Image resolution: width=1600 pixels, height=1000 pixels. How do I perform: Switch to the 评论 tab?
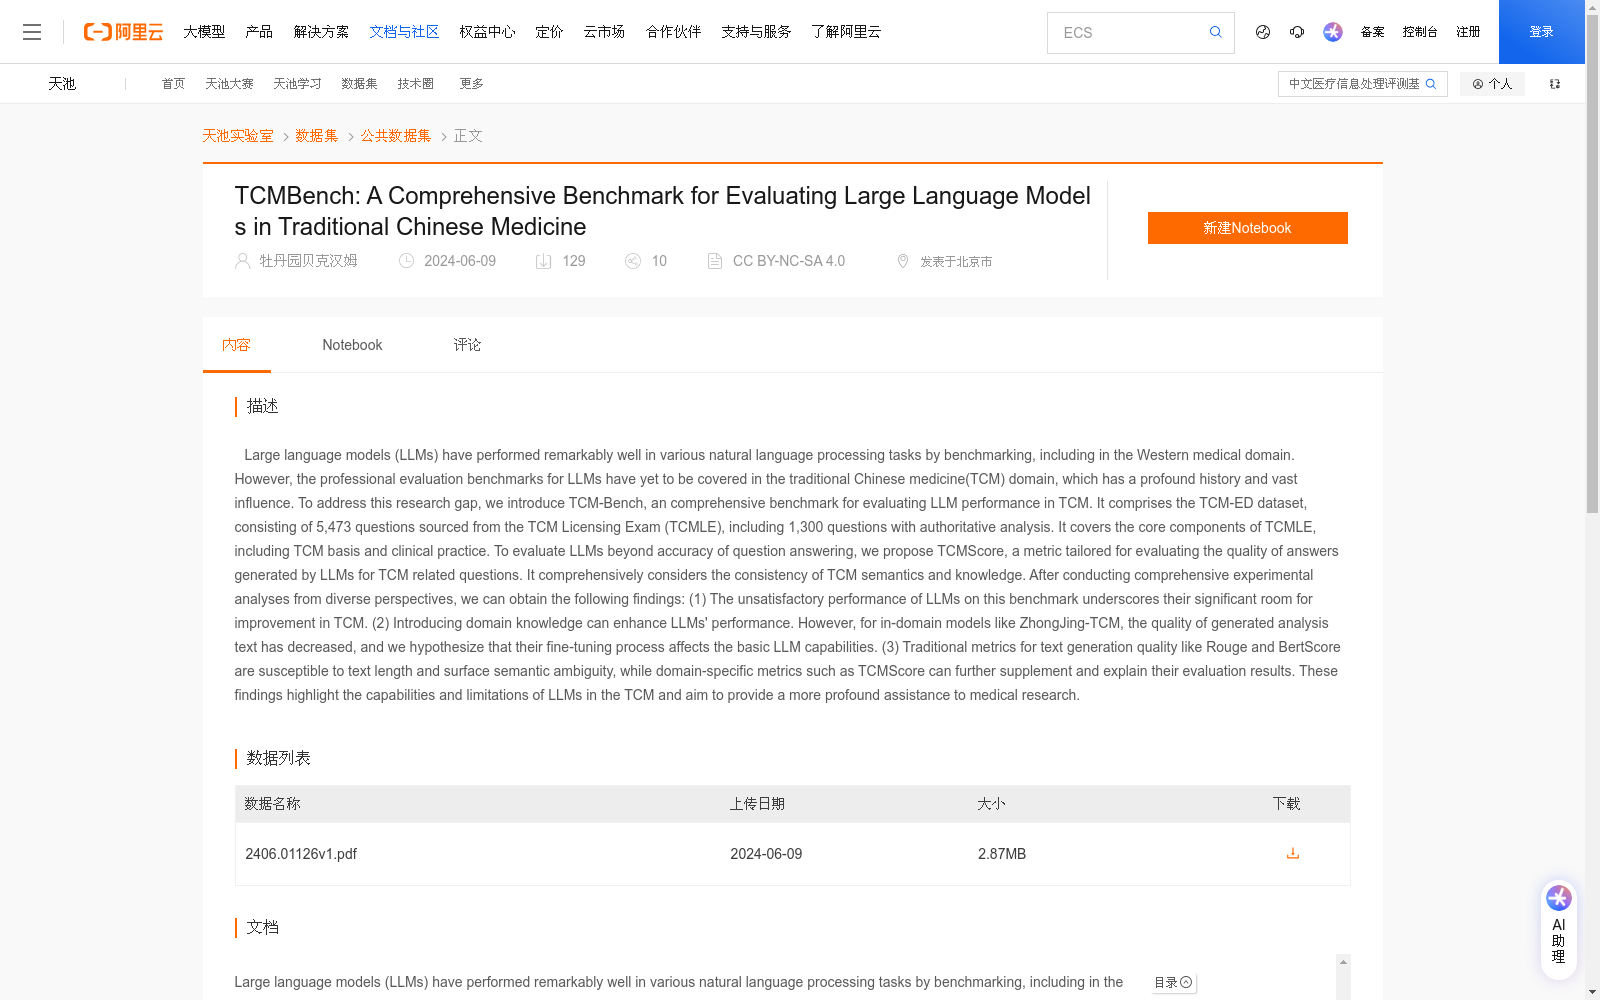(467, 345)
